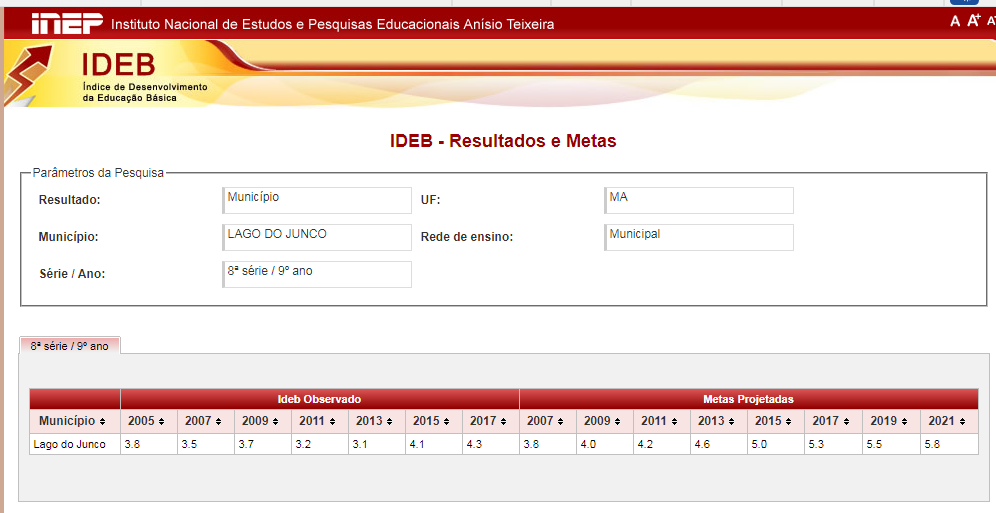Click the 2015 projected goal 5.0

(776, 444)
